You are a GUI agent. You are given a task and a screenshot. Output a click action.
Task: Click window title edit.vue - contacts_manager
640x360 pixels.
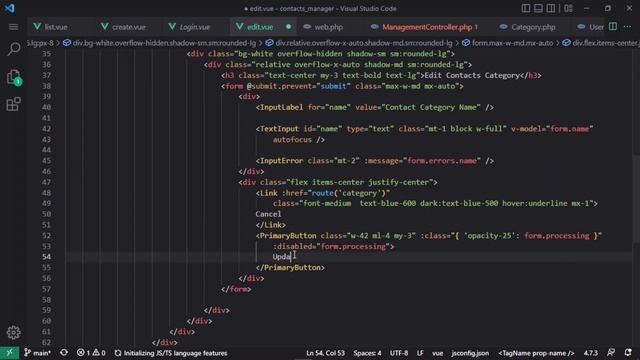coord(320,8)
